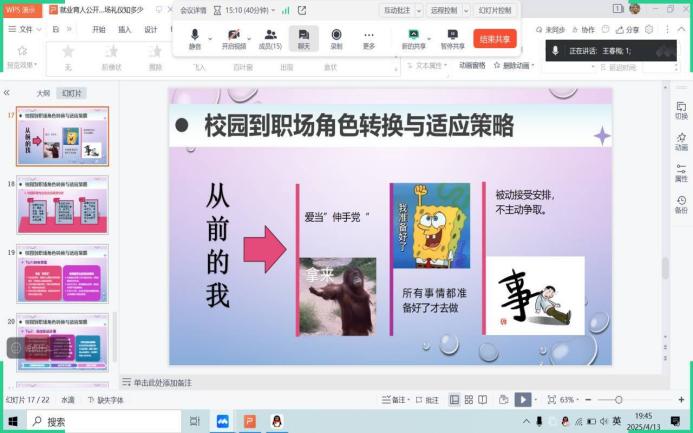The width and height of the screenshot is (693, 433).
Task: Click the new share icon
Action: click(x=412, y=38)
